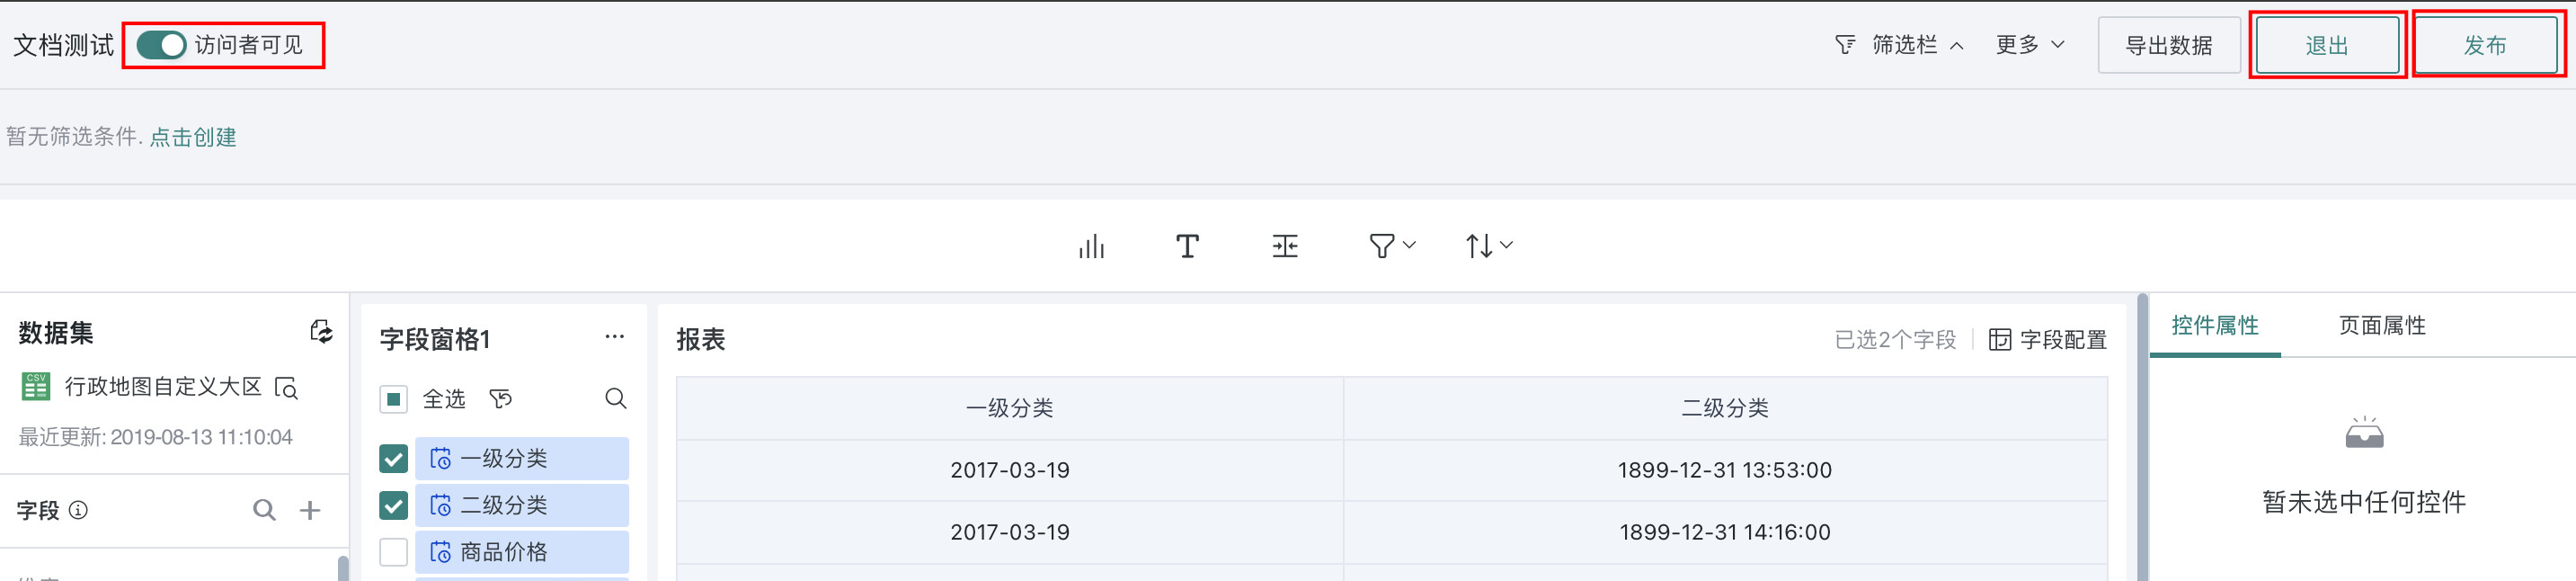Search inside the 字段窗格1 panel
This screenshot has height=581, width=2576.
(616, 399)
